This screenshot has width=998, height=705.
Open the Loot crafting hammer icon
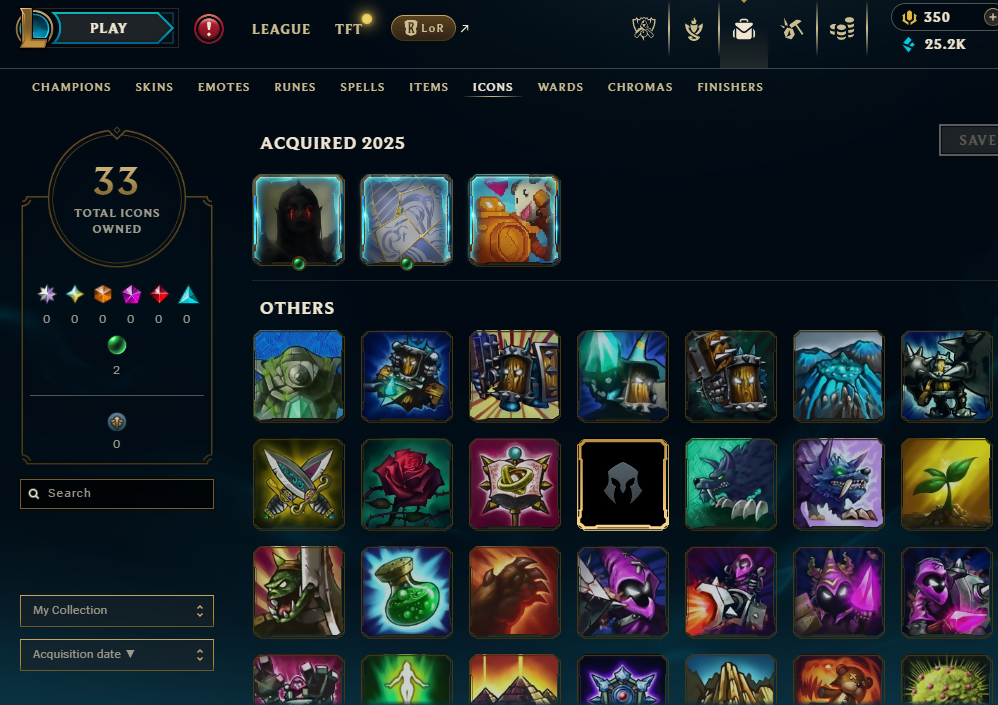792,29
